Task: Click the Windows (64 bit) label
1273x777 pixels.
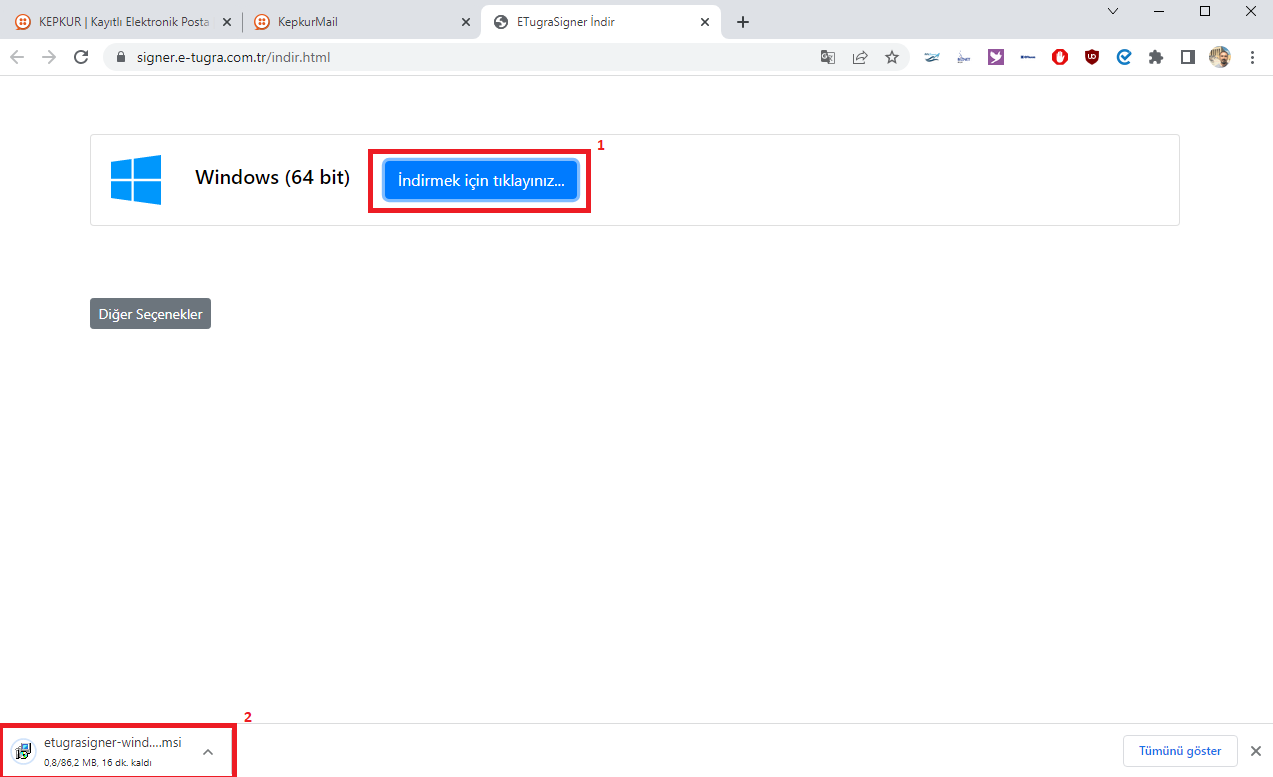Action: pyautogui.click(x=272, y=178)
